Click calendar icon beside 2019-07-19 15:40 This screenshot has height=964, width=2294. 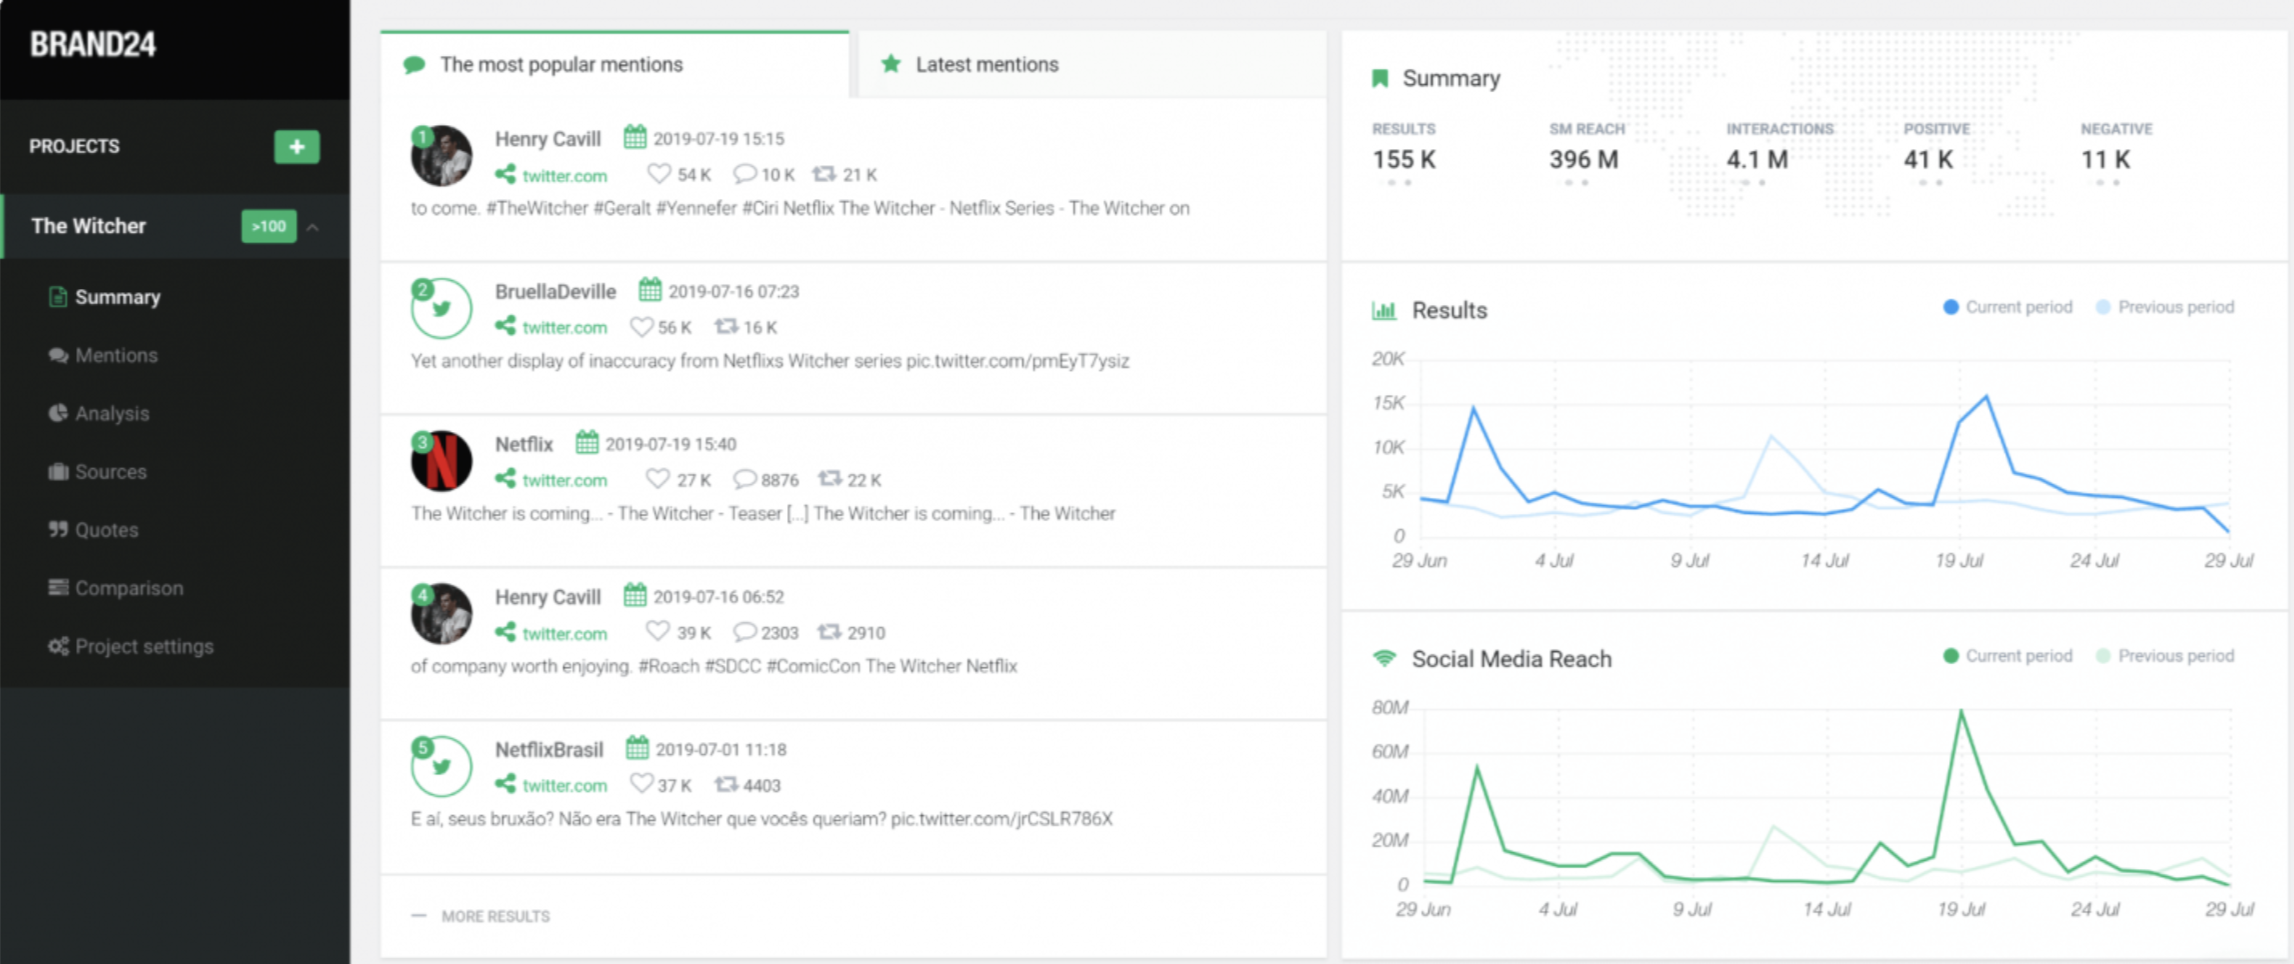point(587,442)
